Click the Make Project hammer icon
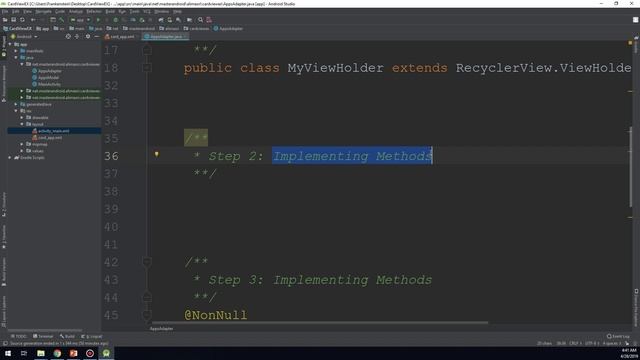 coord(62,20)
